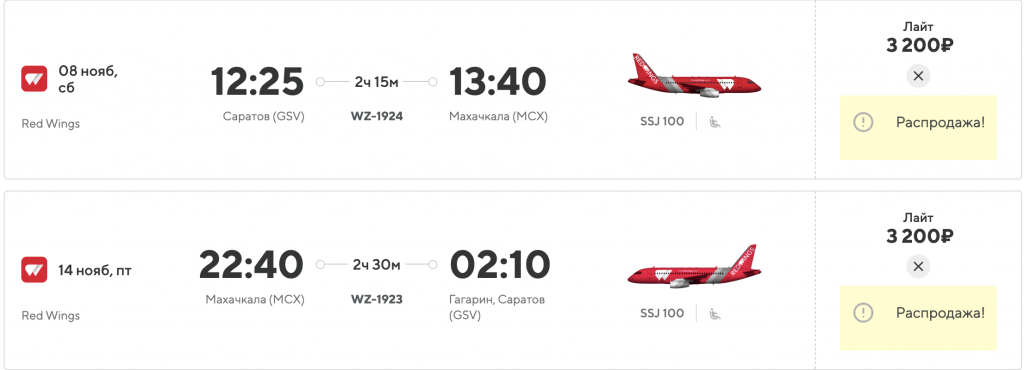Image resolution: width=1024 pixels, height=370 pixels.
Task: Click the second Распродажа! sale banner
Action: (918, 318)
